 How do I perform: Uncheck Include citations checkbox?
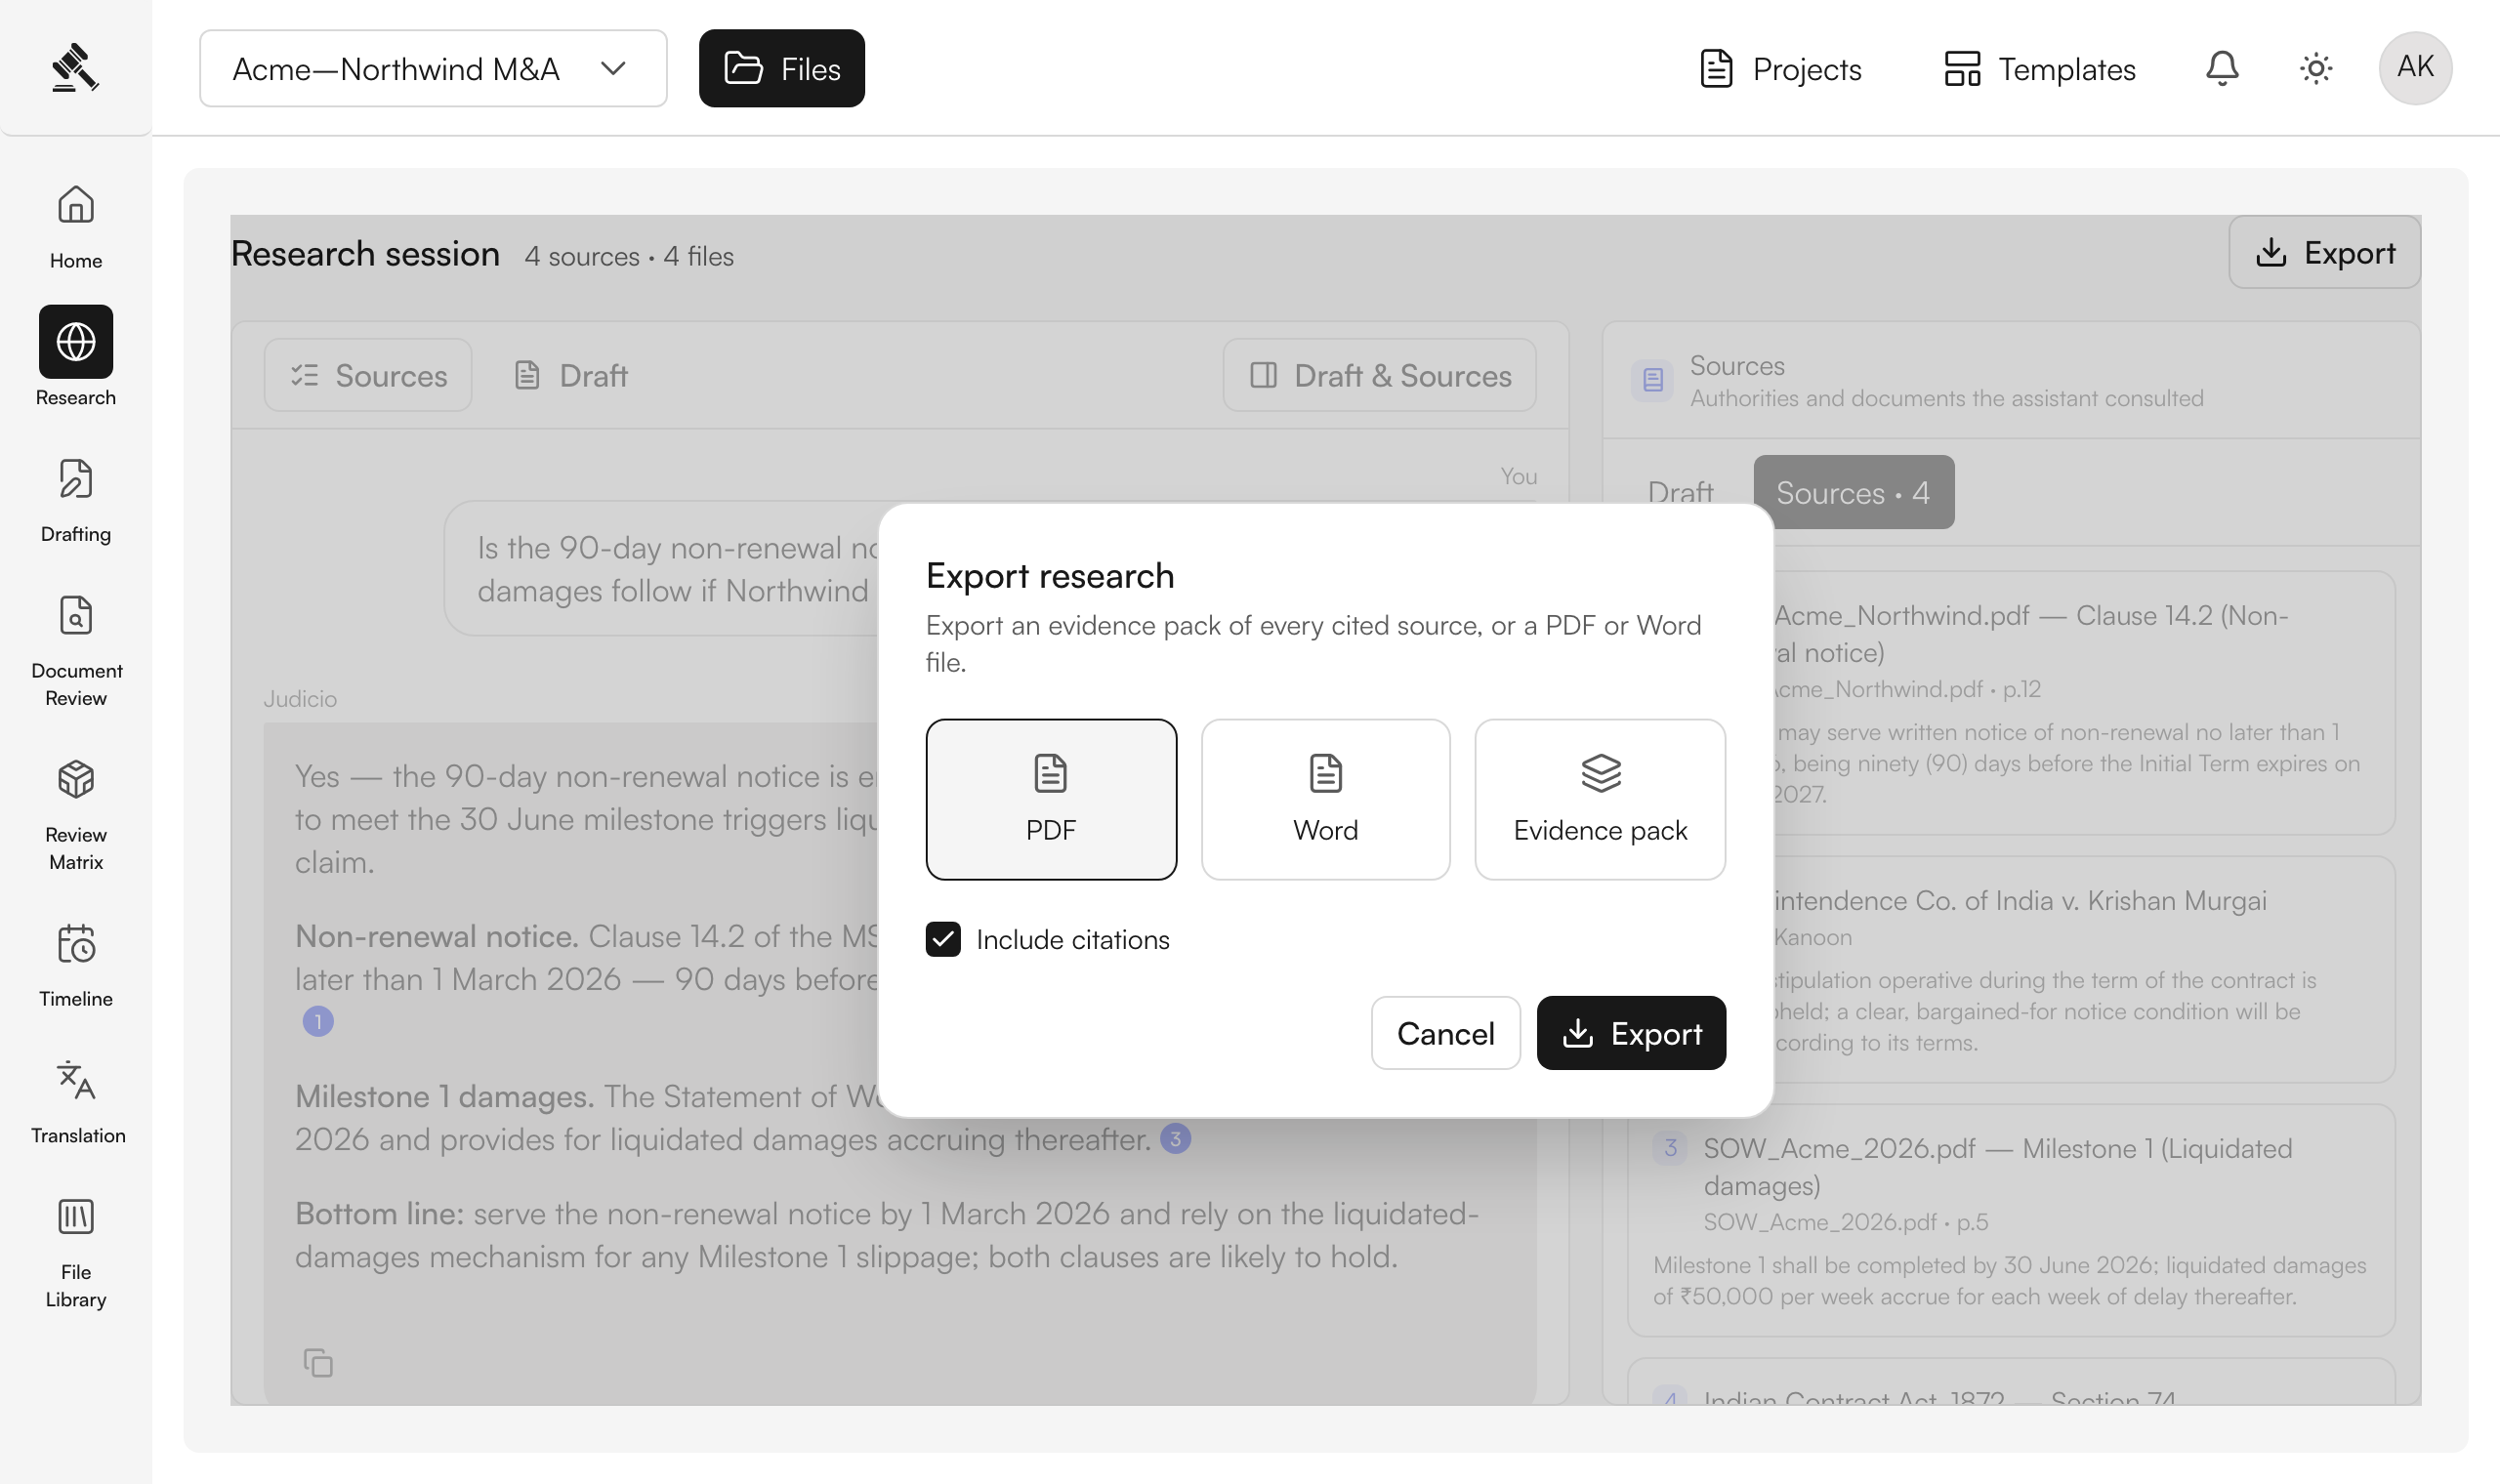[943, 939]
